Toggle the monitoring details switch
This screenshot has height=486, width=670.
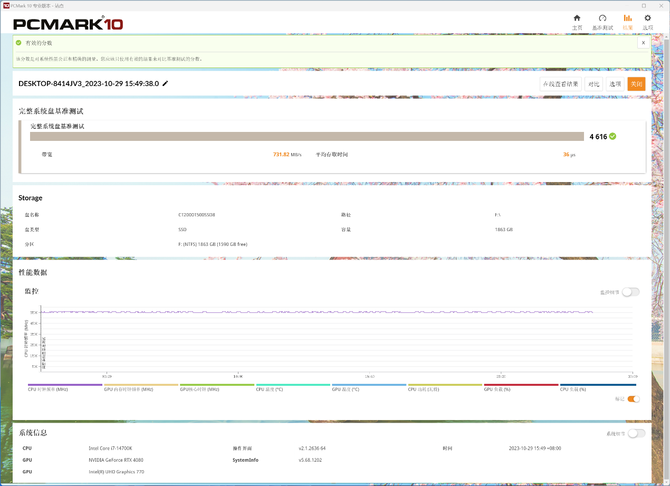click(631, 292)
